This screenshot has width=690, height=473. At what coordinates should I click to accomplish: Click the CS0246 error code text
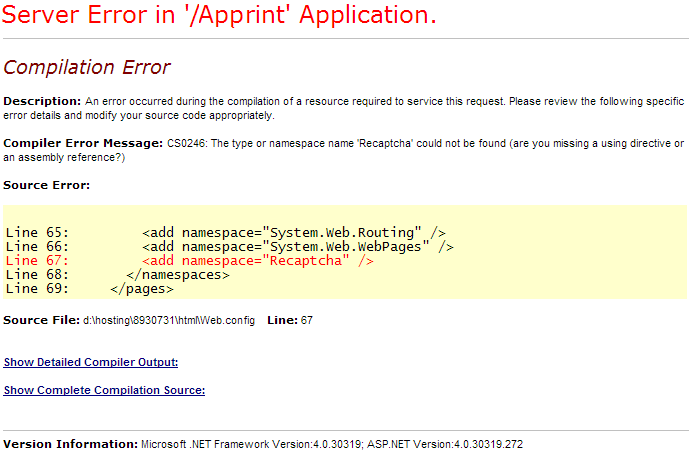[x=187, y=144]
